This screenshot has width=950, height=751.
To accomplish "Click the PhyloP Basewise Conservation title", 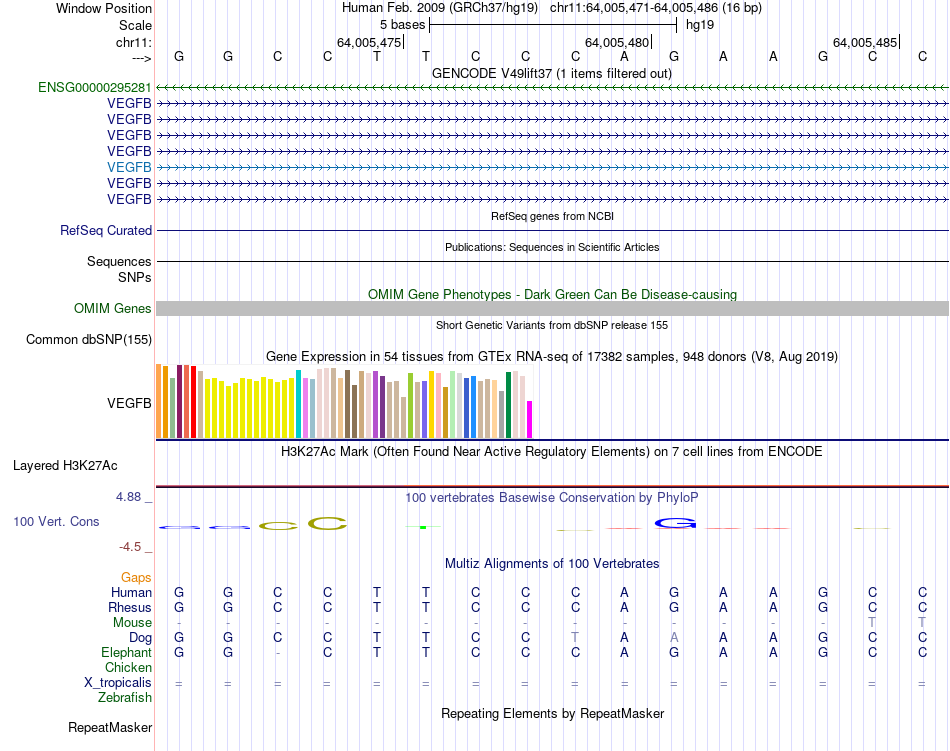I will tap(552, 498).
